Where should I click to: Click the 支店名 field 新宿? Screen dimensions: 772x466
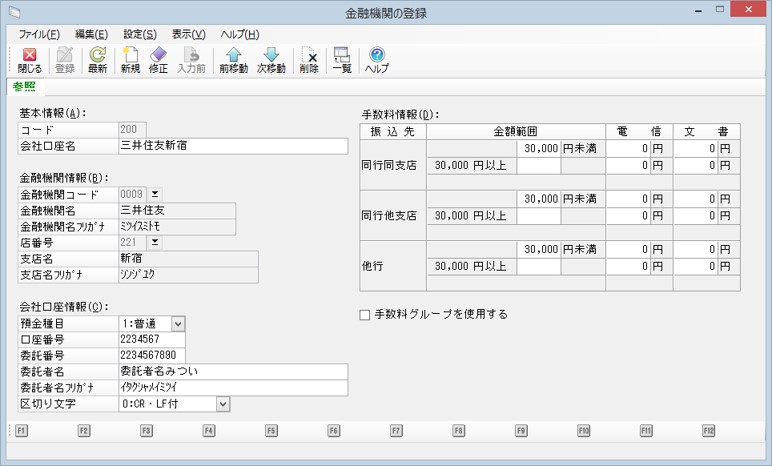pos(189,259)
